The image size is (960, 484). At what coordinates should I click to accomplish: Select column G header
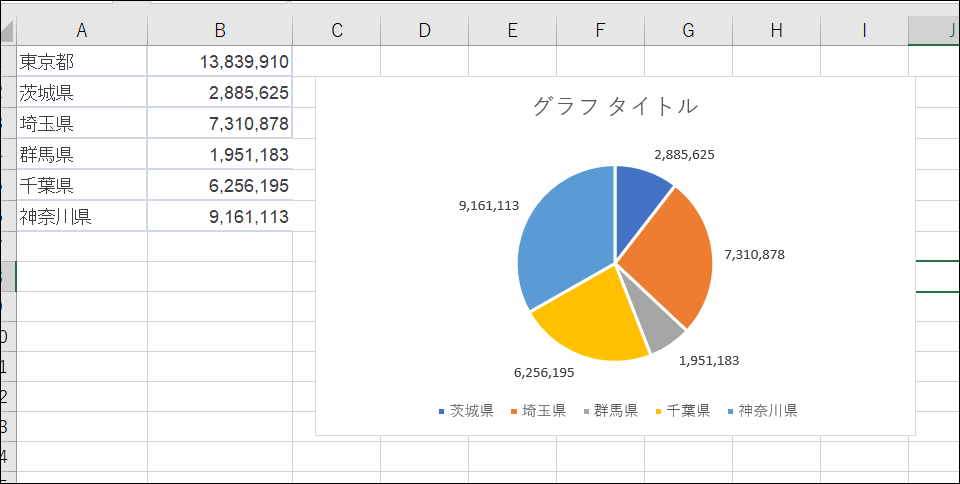point(688,31)
